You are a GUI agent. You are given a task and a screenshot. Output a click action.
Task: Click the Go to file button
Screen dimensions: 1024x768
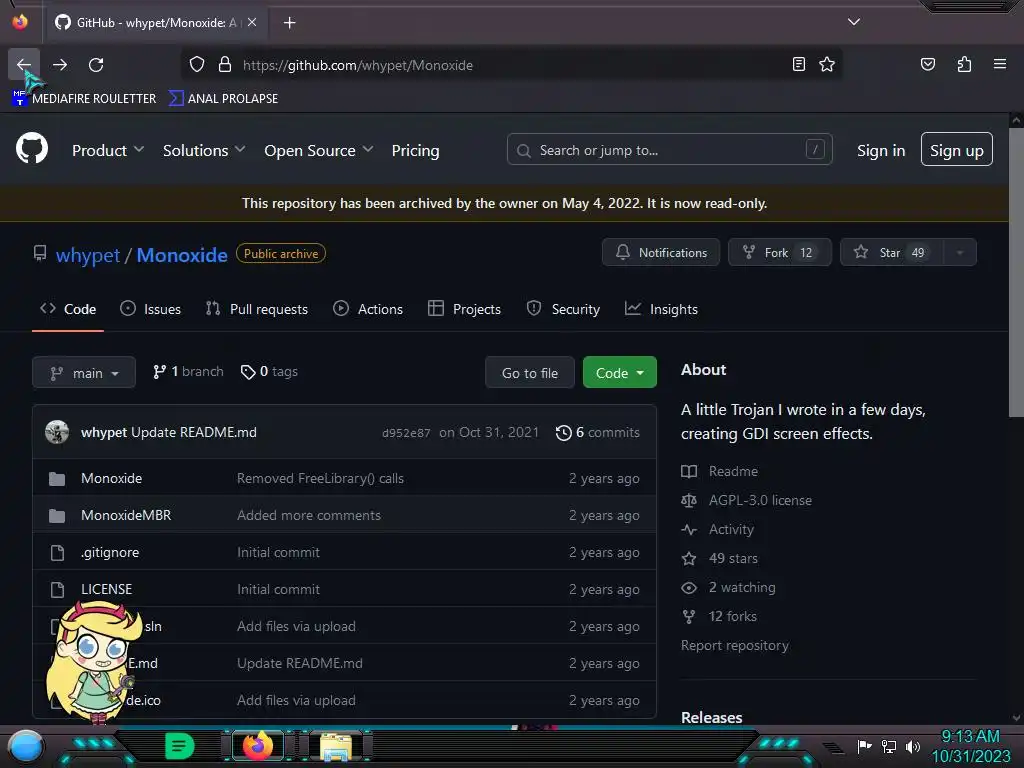pos(530,372)
